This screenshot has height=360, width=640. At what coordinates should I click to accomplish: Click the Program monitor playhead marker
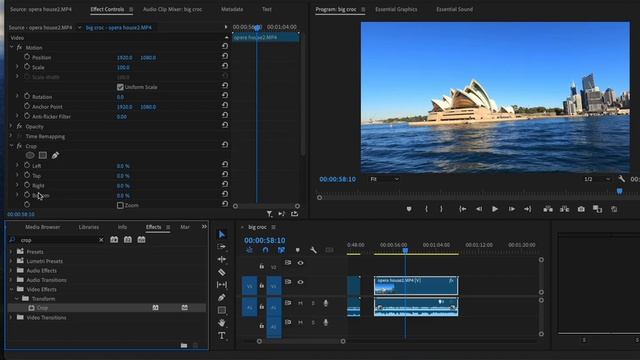click(620, 191)
